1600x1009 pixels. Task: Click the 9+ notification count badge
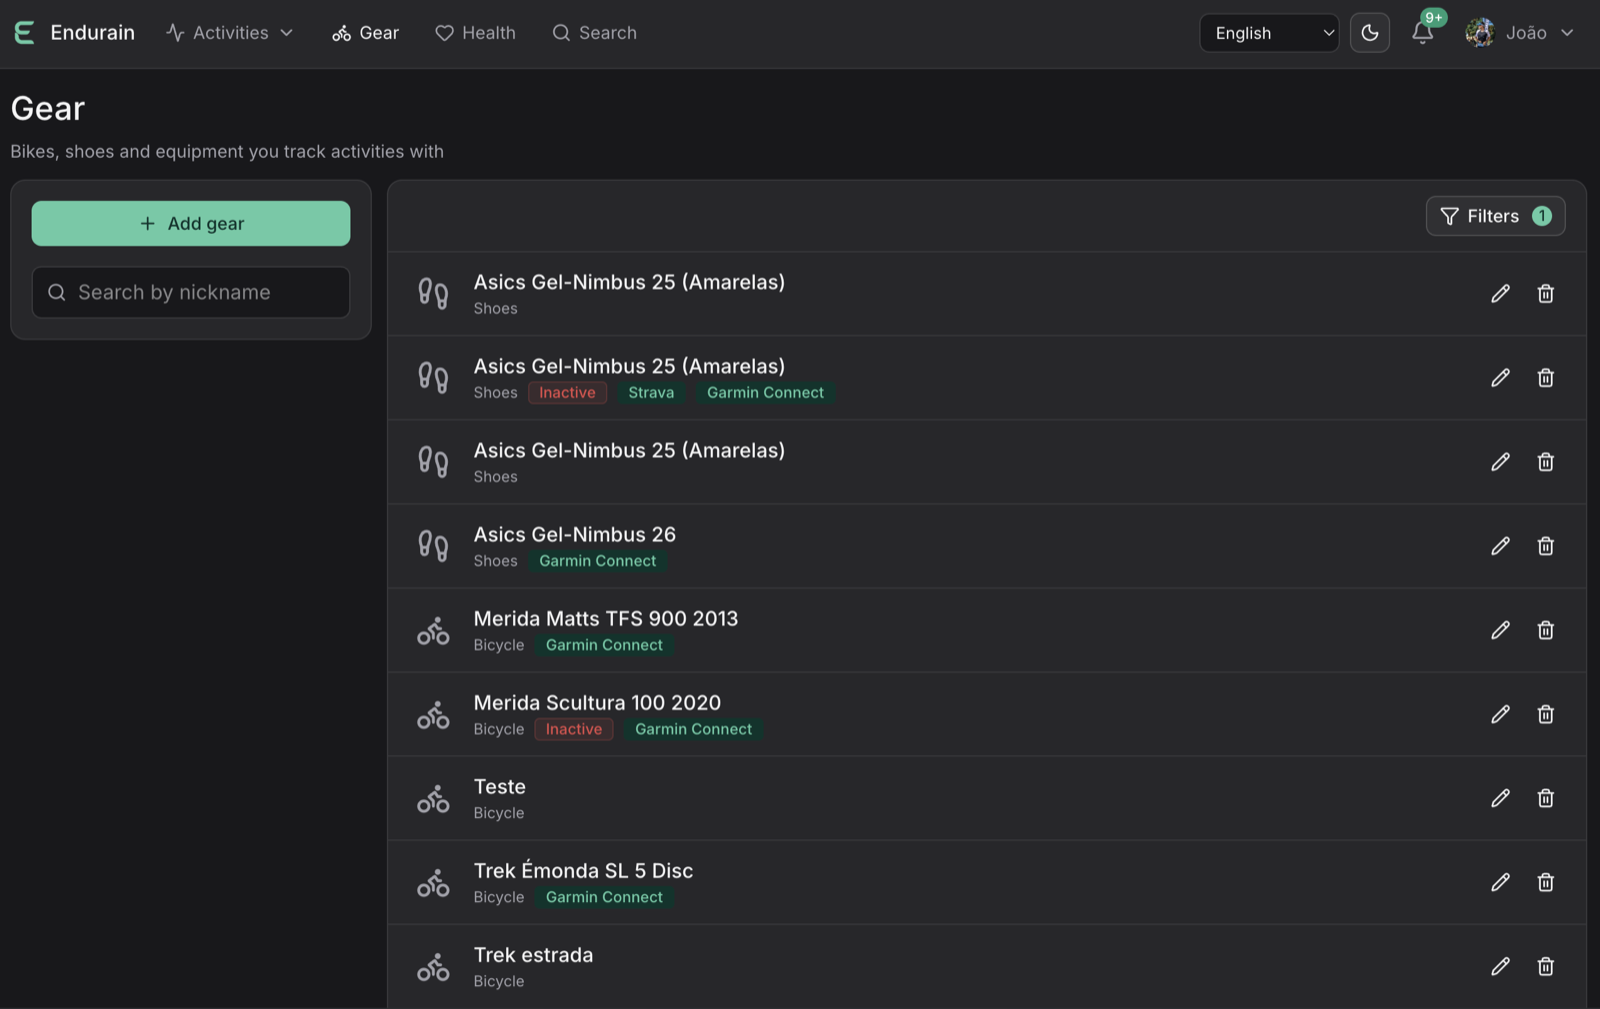[1434, 17]
